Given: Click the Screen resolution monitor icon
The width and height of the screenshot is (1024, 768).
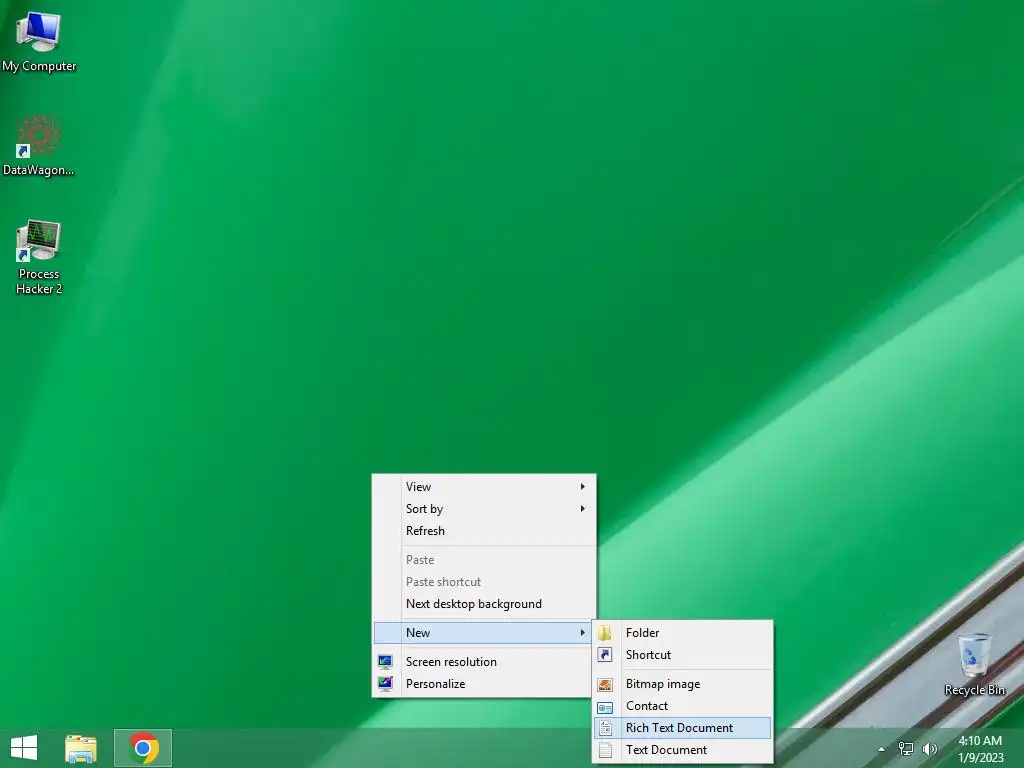Looking at the screenshot, I should pos(385,662).
